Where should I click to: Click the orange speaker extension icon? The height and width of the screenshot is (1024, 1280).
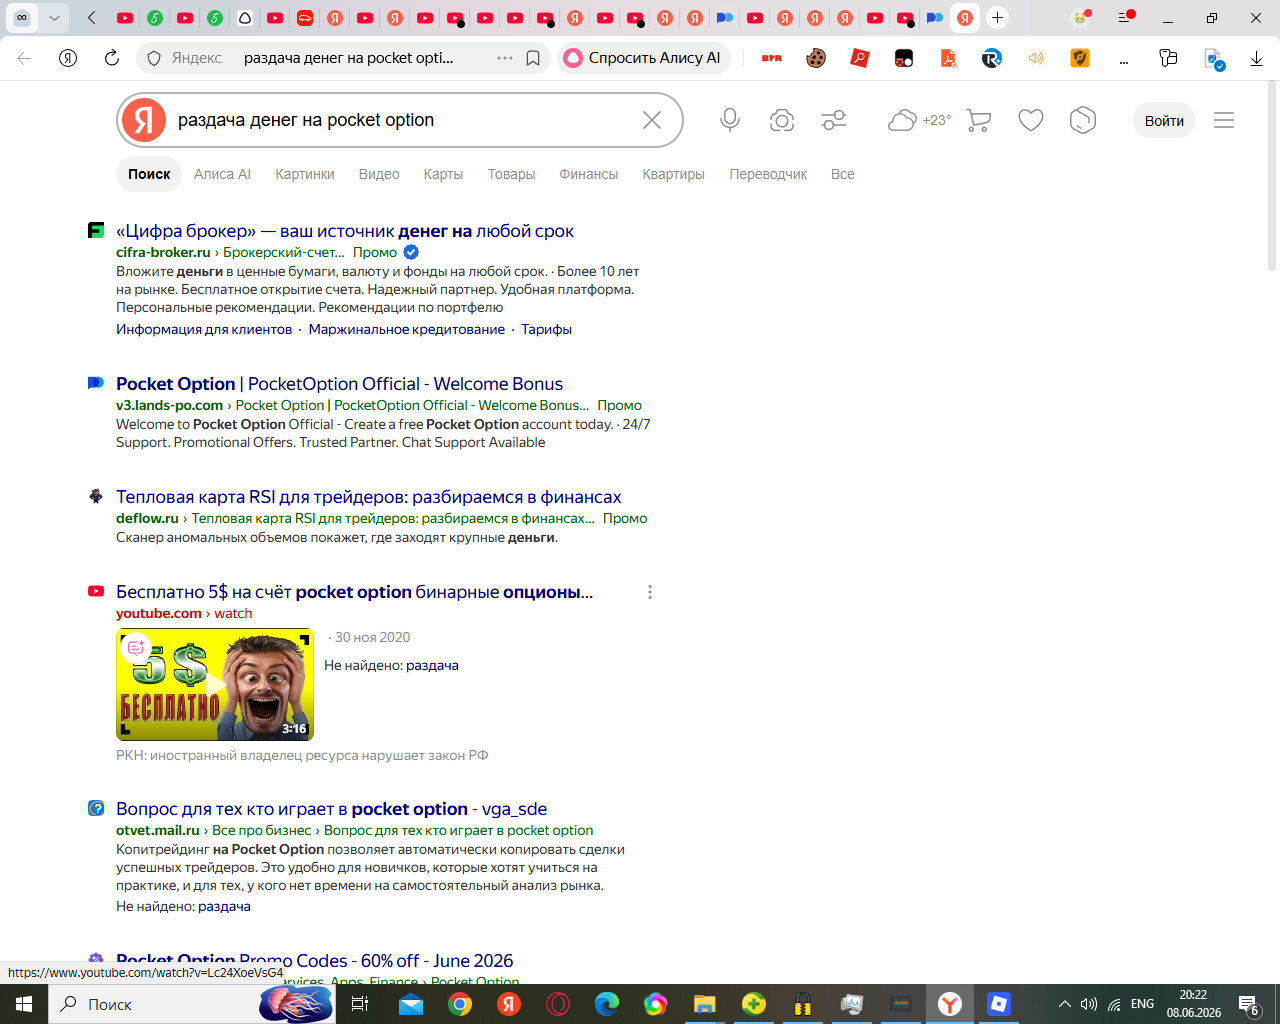[x=1036, y=58]
